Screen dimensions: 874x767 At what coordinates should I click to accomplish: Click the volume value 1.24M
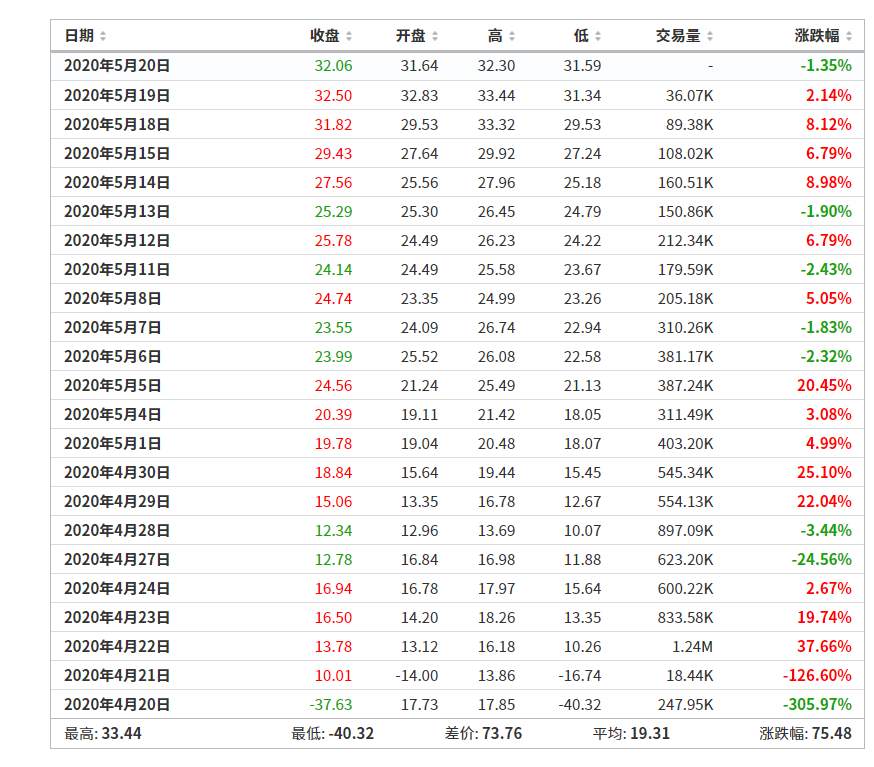(x=692, y=647)
